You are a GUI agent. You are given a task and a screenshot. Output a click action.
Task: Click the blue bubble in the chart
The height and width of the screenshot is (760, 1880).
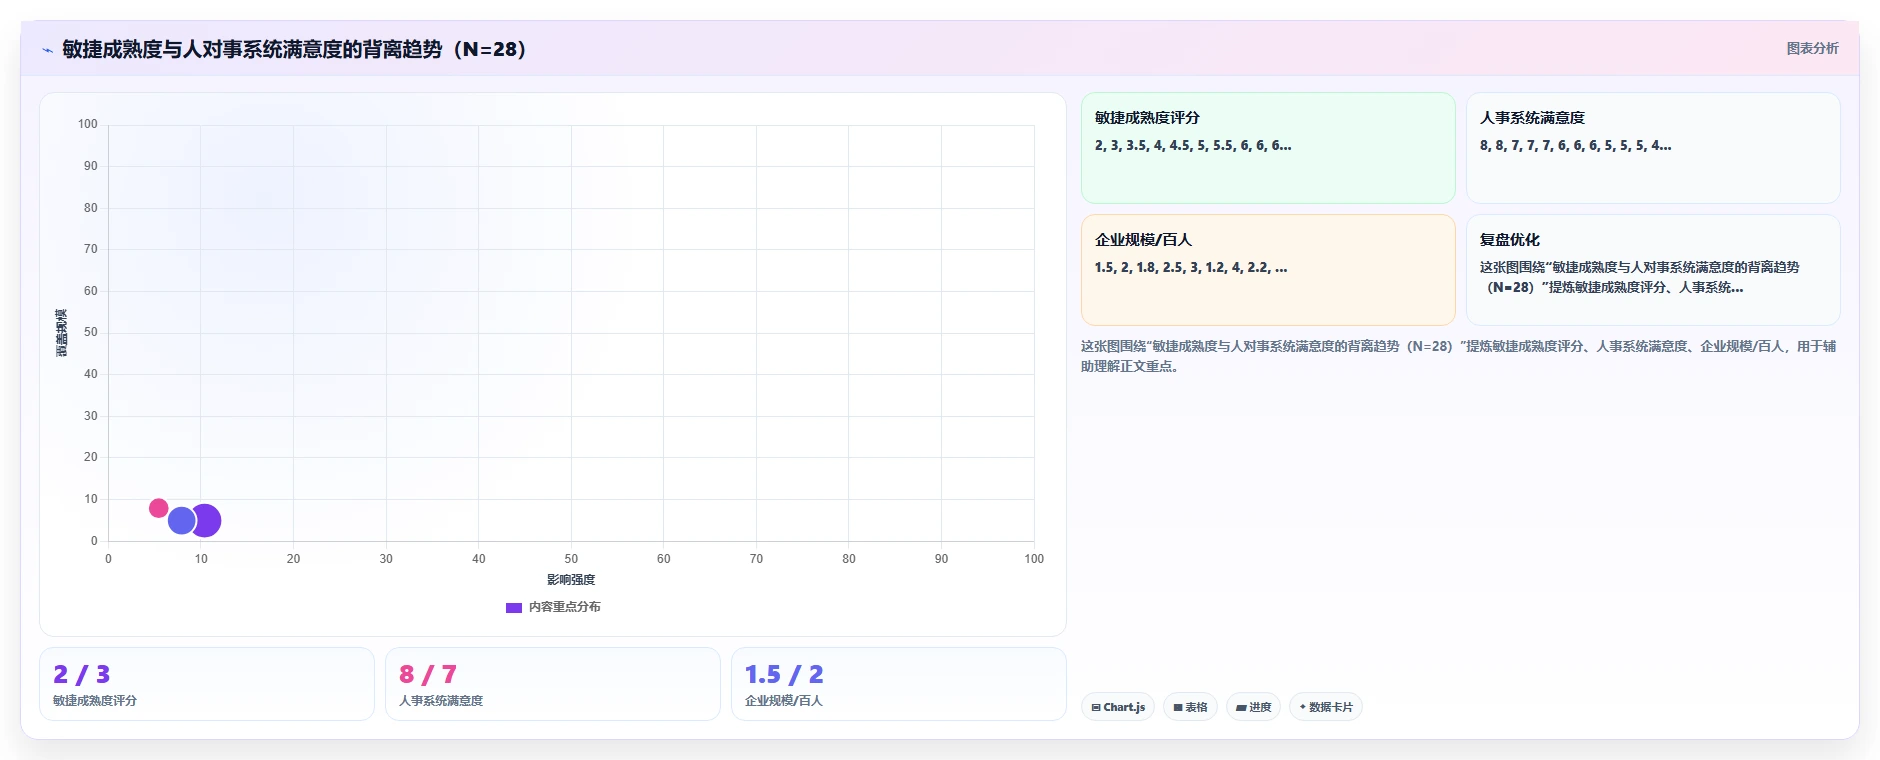(181, 520)
